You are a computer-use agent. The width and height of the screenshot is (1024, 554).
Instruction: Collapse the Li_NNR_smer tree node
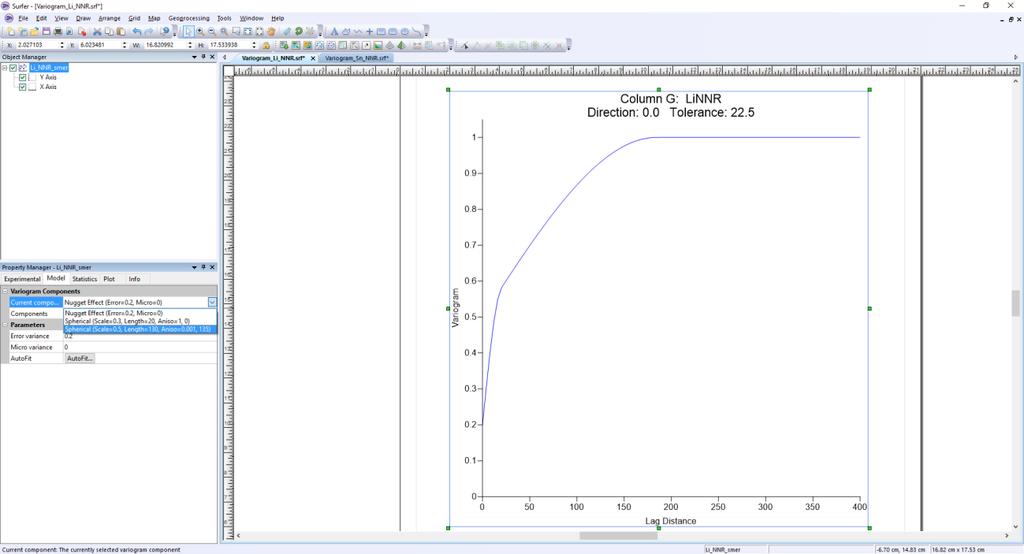pyautogui.click(x=5, y=68)
